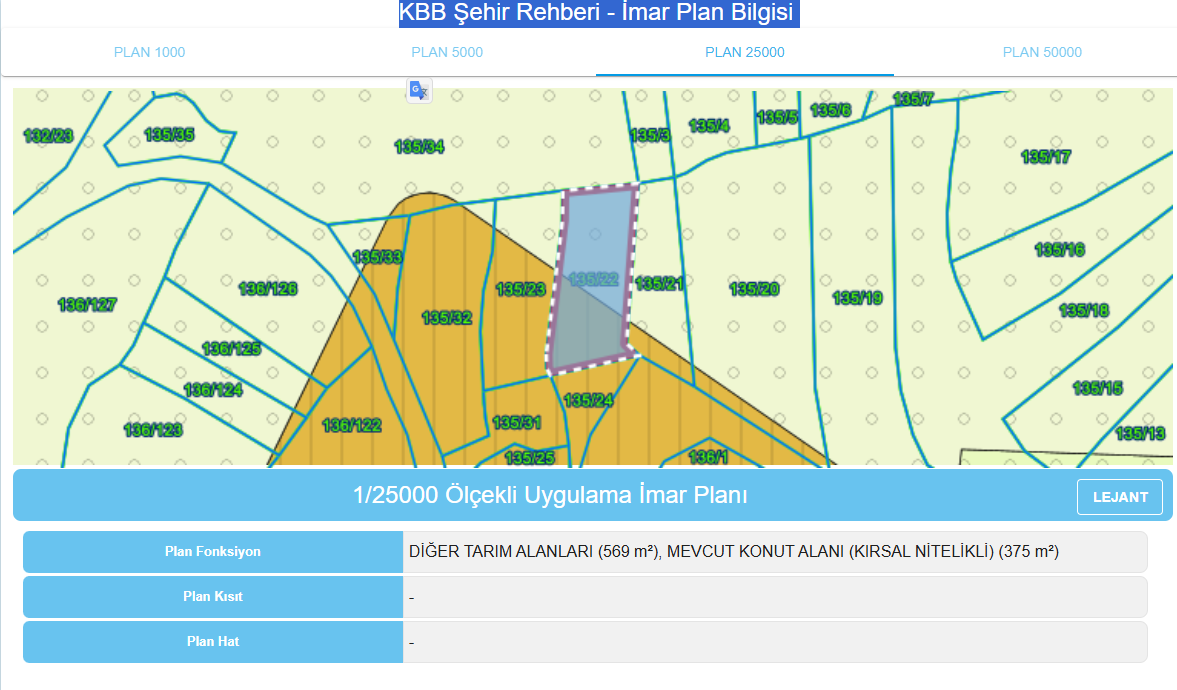Select the PLAN 25000 tab
Screen dimensions: 1177x690
click(x=745, y=52)
